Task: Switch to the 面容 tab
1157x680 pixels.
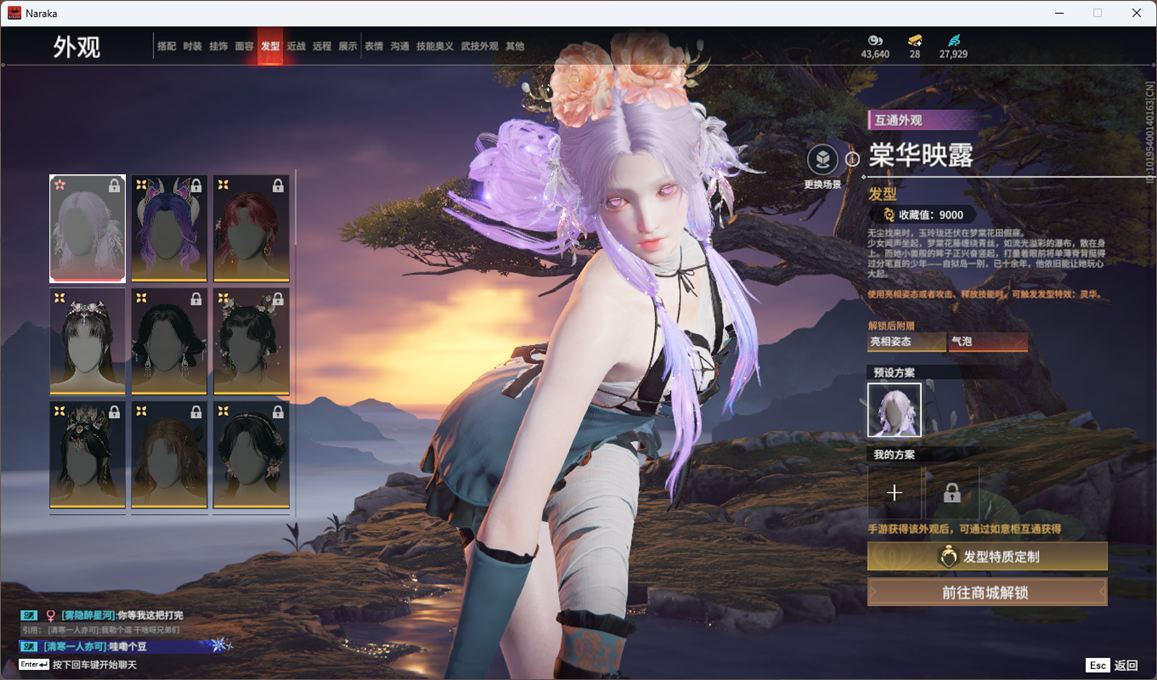Action: 244,46
